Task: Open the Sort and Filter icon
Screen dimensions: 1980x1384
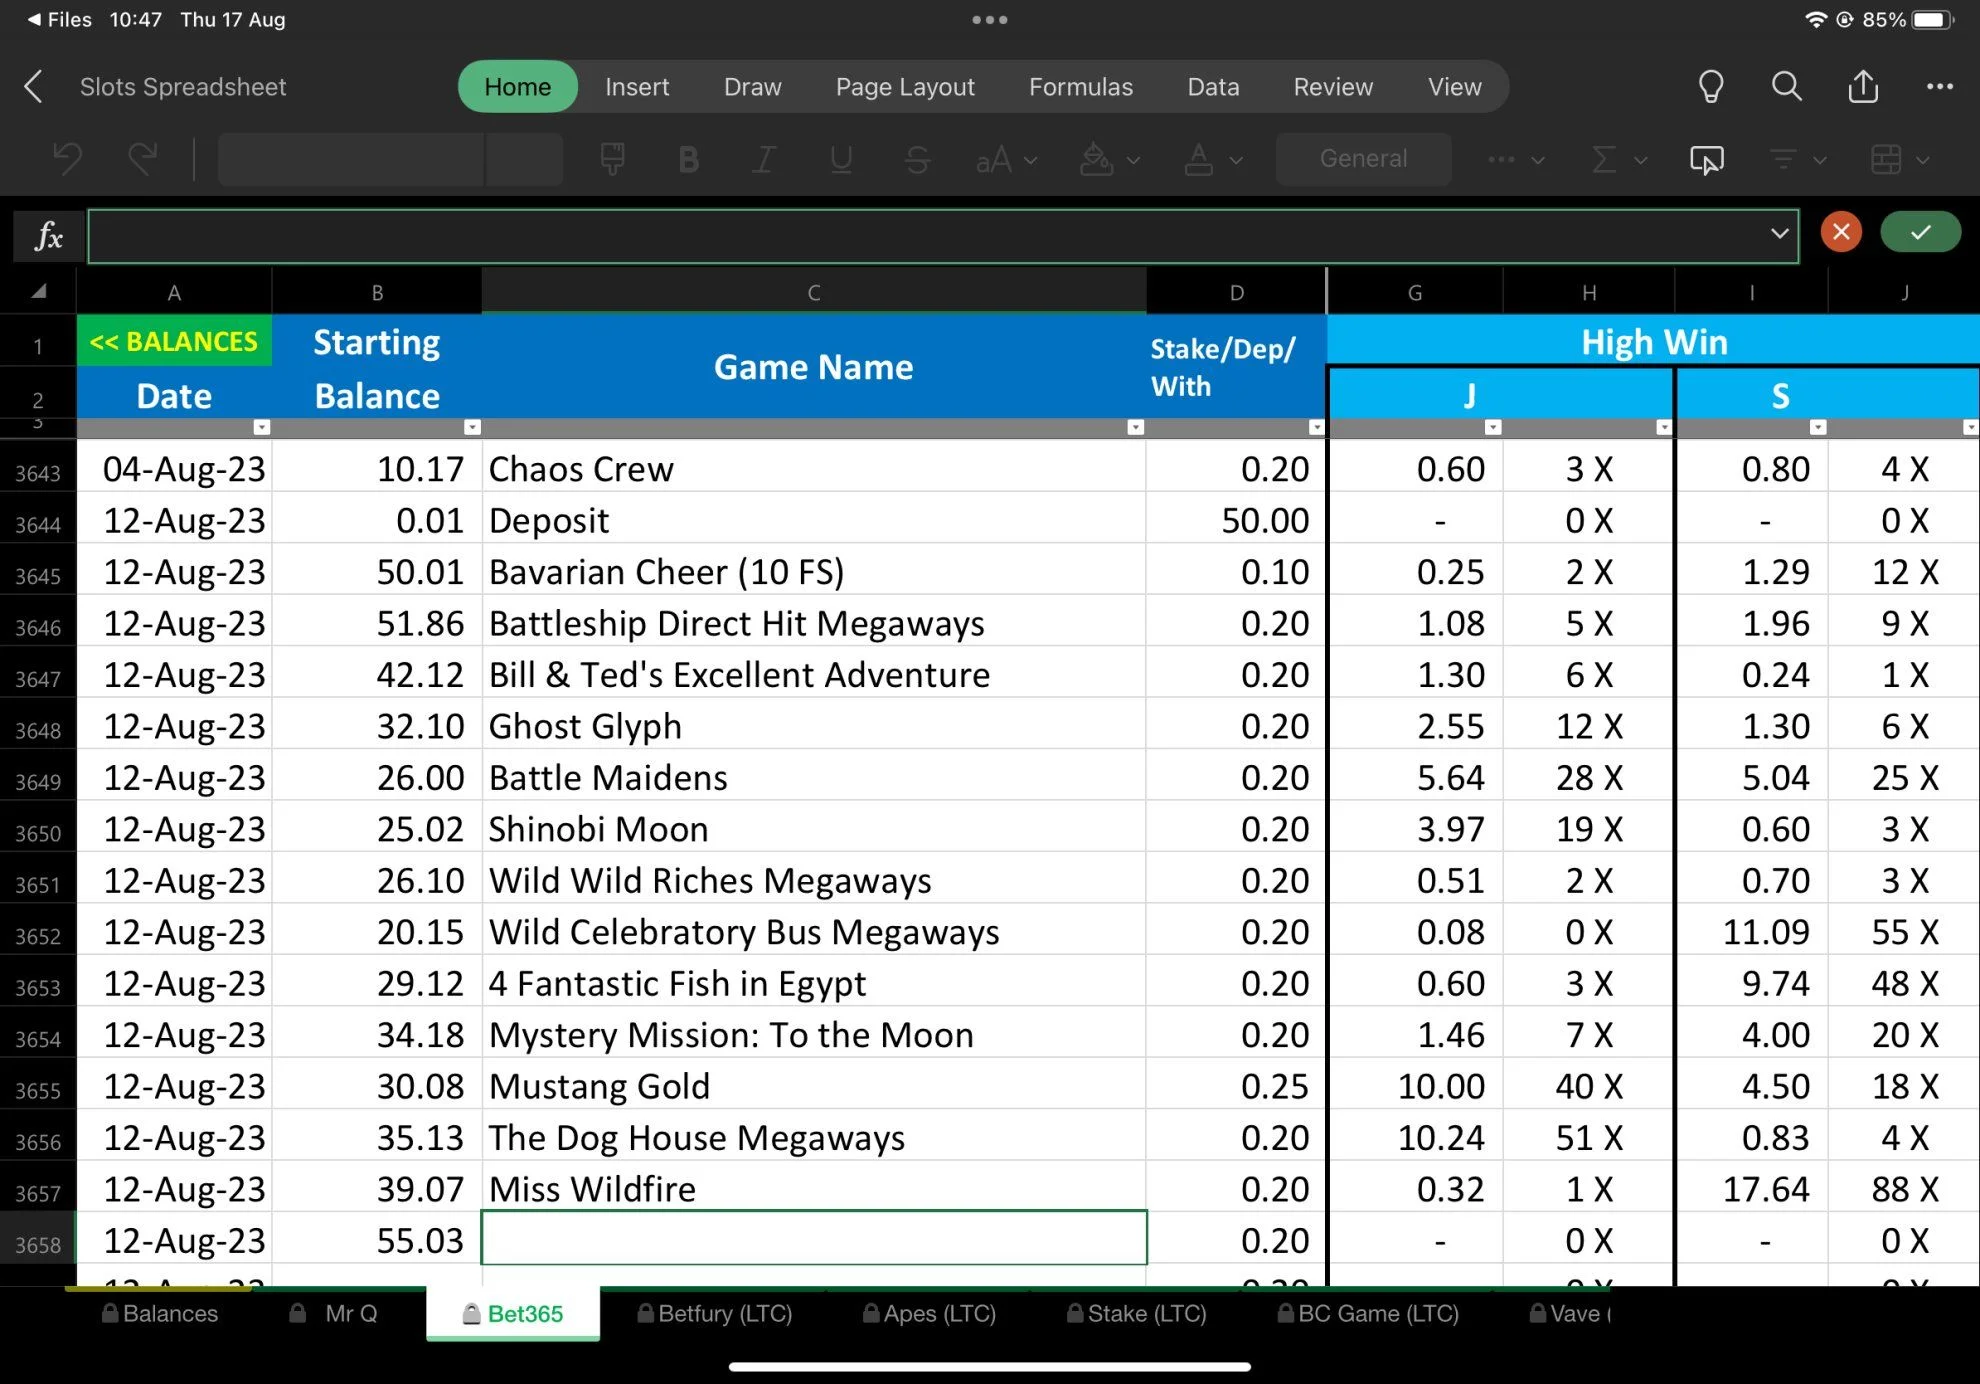Action: (1783, 160)
